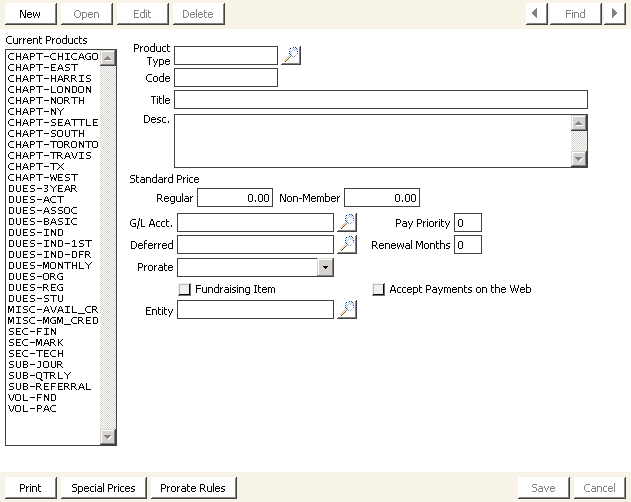The image size is (631, 502).
Task: Click Desc. box scroll down arrow
Action: pos(579,159)
